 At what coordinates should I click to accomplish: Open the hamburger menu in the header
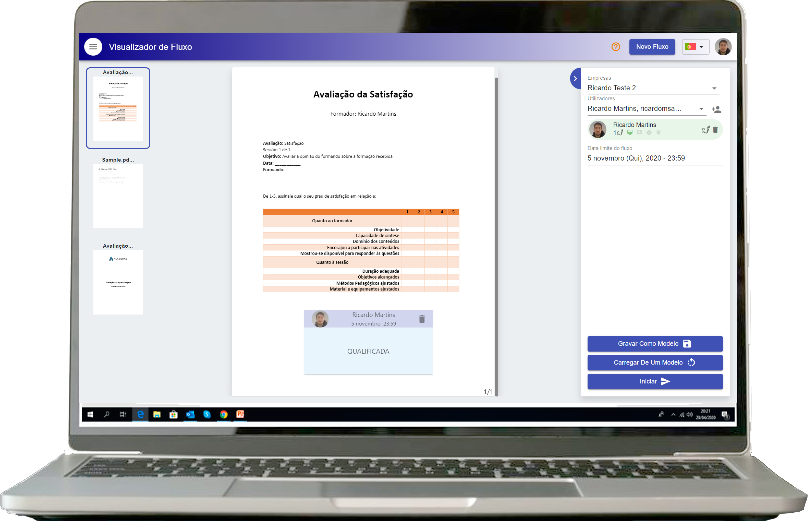click(93, 47)
